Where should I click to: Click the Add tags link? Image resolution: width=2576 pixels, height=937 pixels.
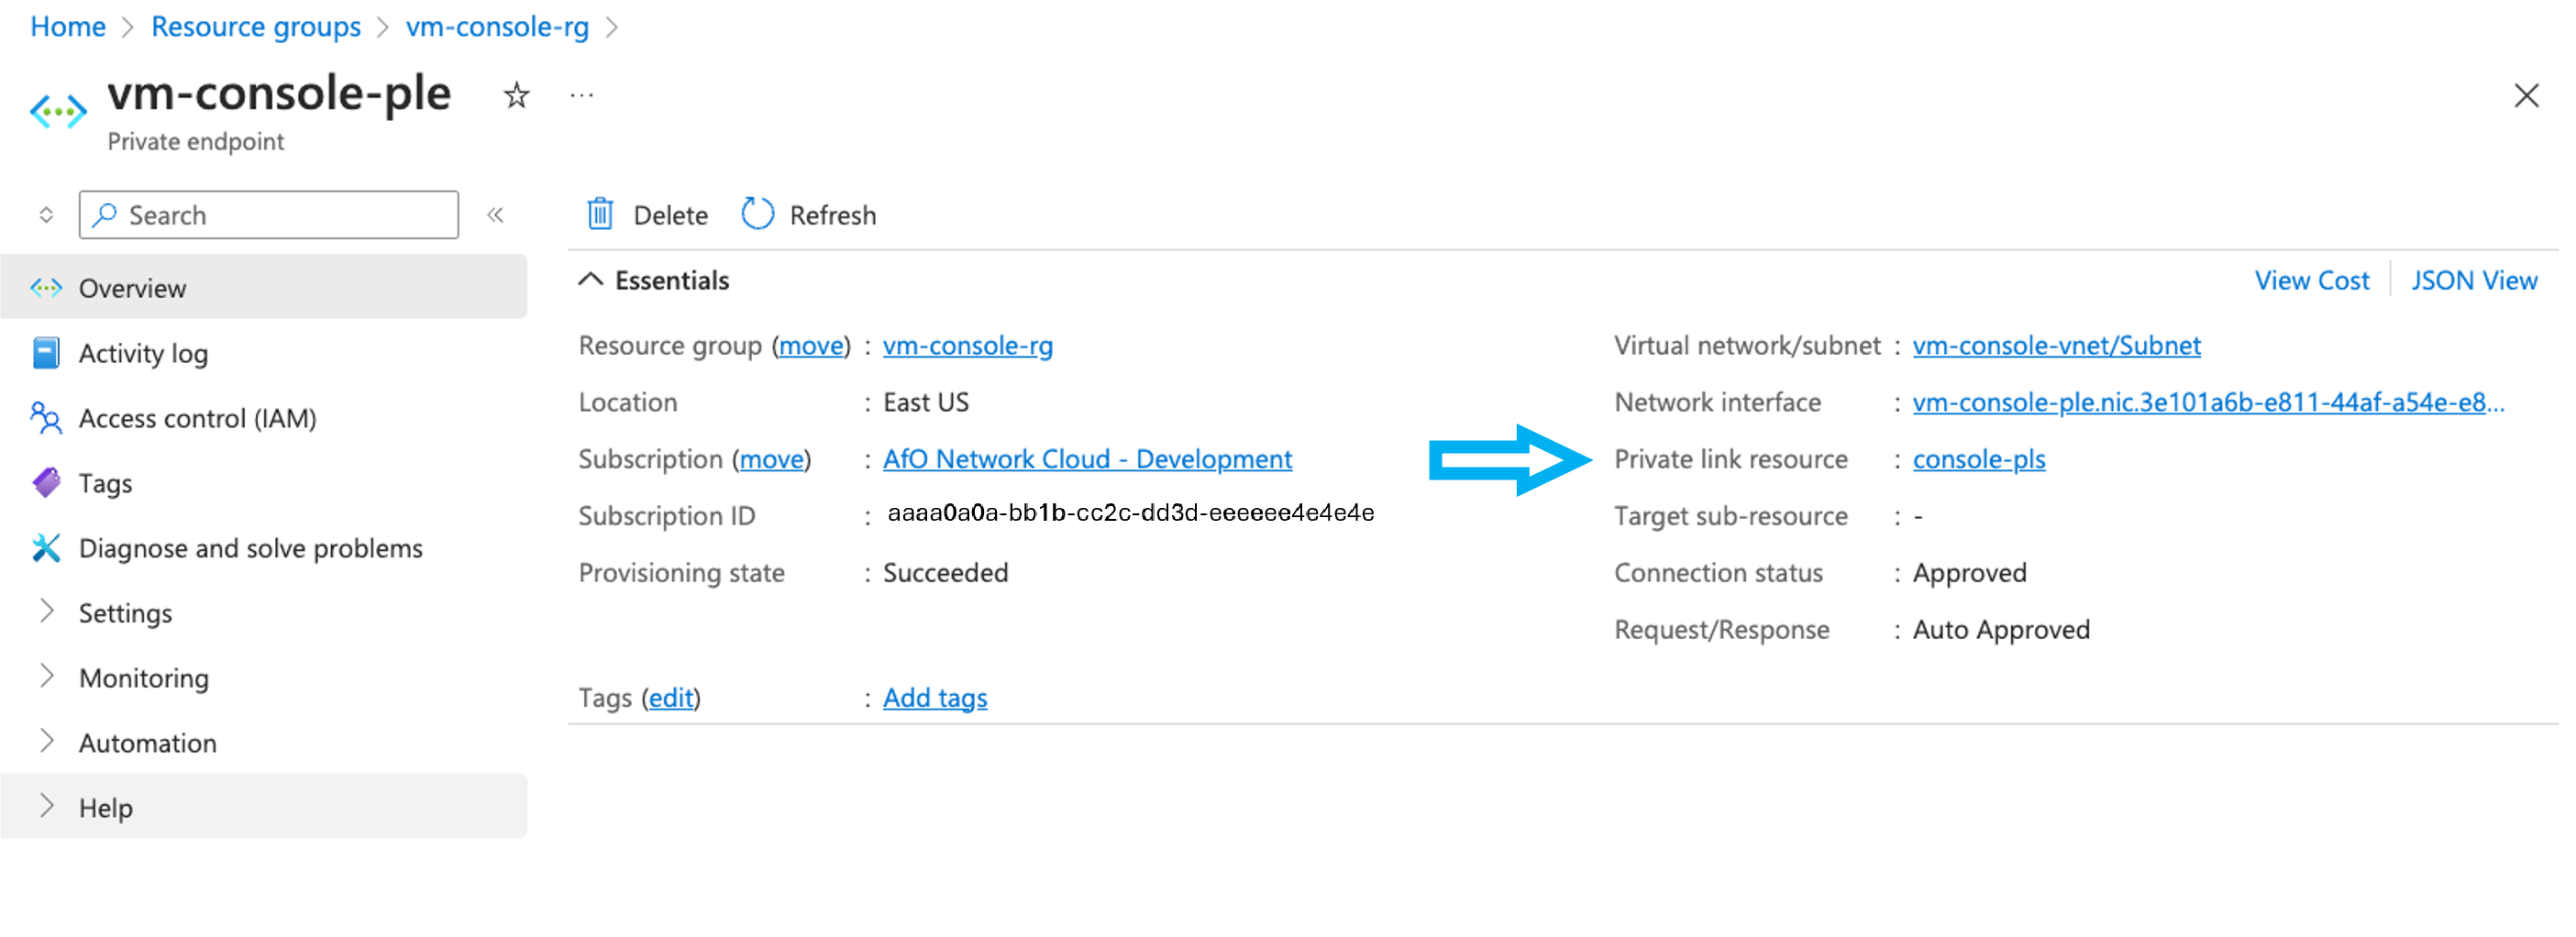pyautogui.click(x=934, y=698)
